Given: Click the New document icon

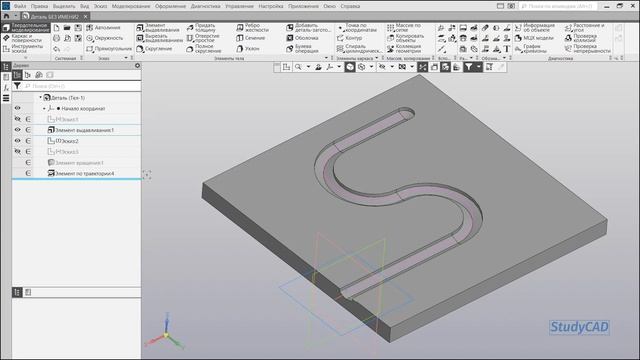Looking at the screenshot, I should [x=56, y=27].
